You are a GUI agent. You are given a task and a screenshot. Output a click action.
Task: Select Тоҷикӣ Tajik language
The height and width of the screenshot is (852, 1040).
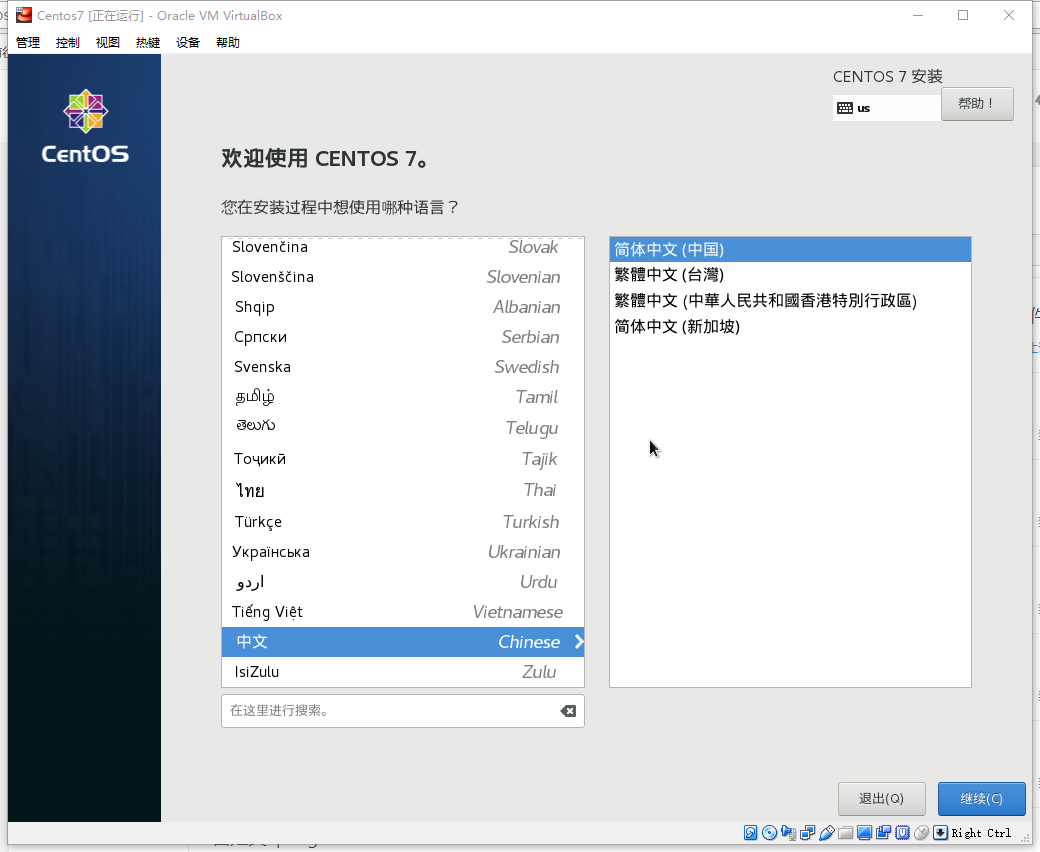click(403, 459)
